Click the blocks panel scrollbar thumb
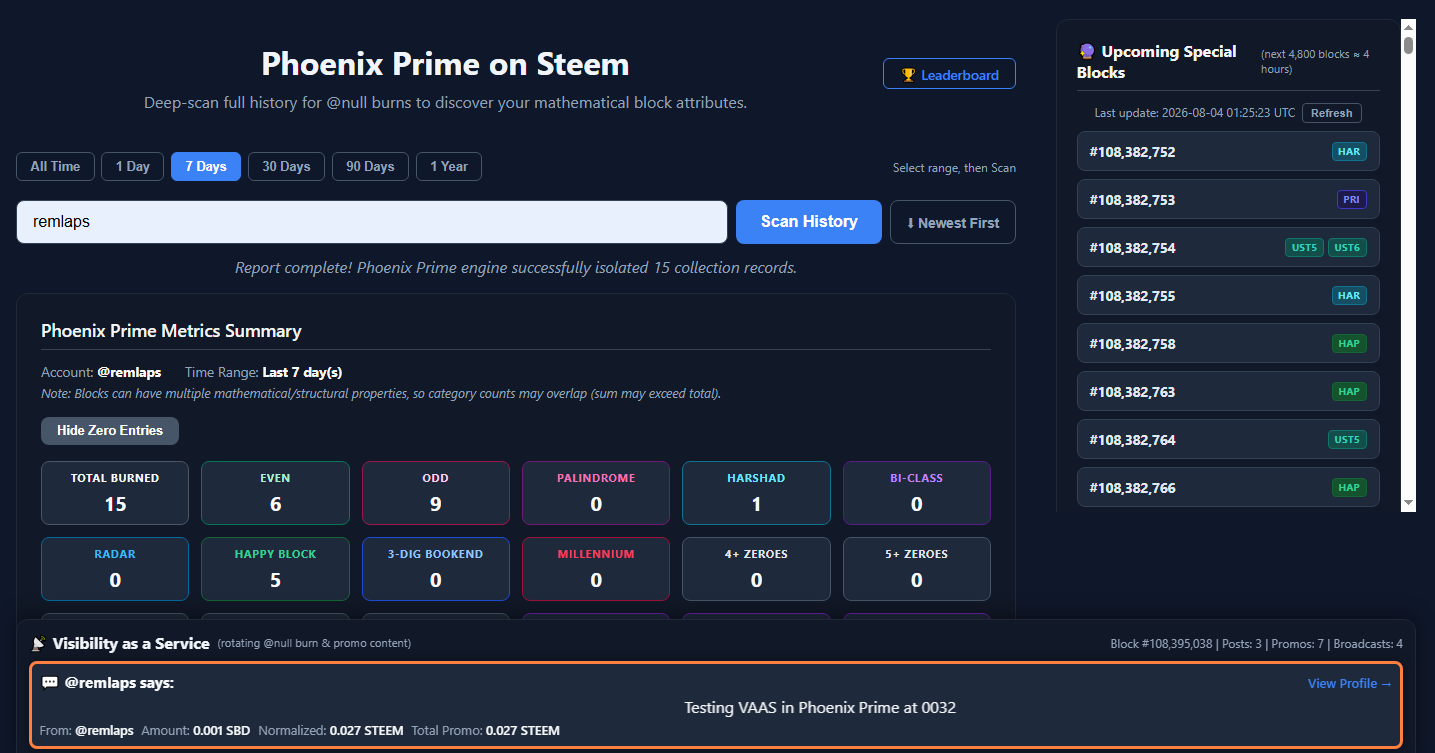 click(1408, 45)
